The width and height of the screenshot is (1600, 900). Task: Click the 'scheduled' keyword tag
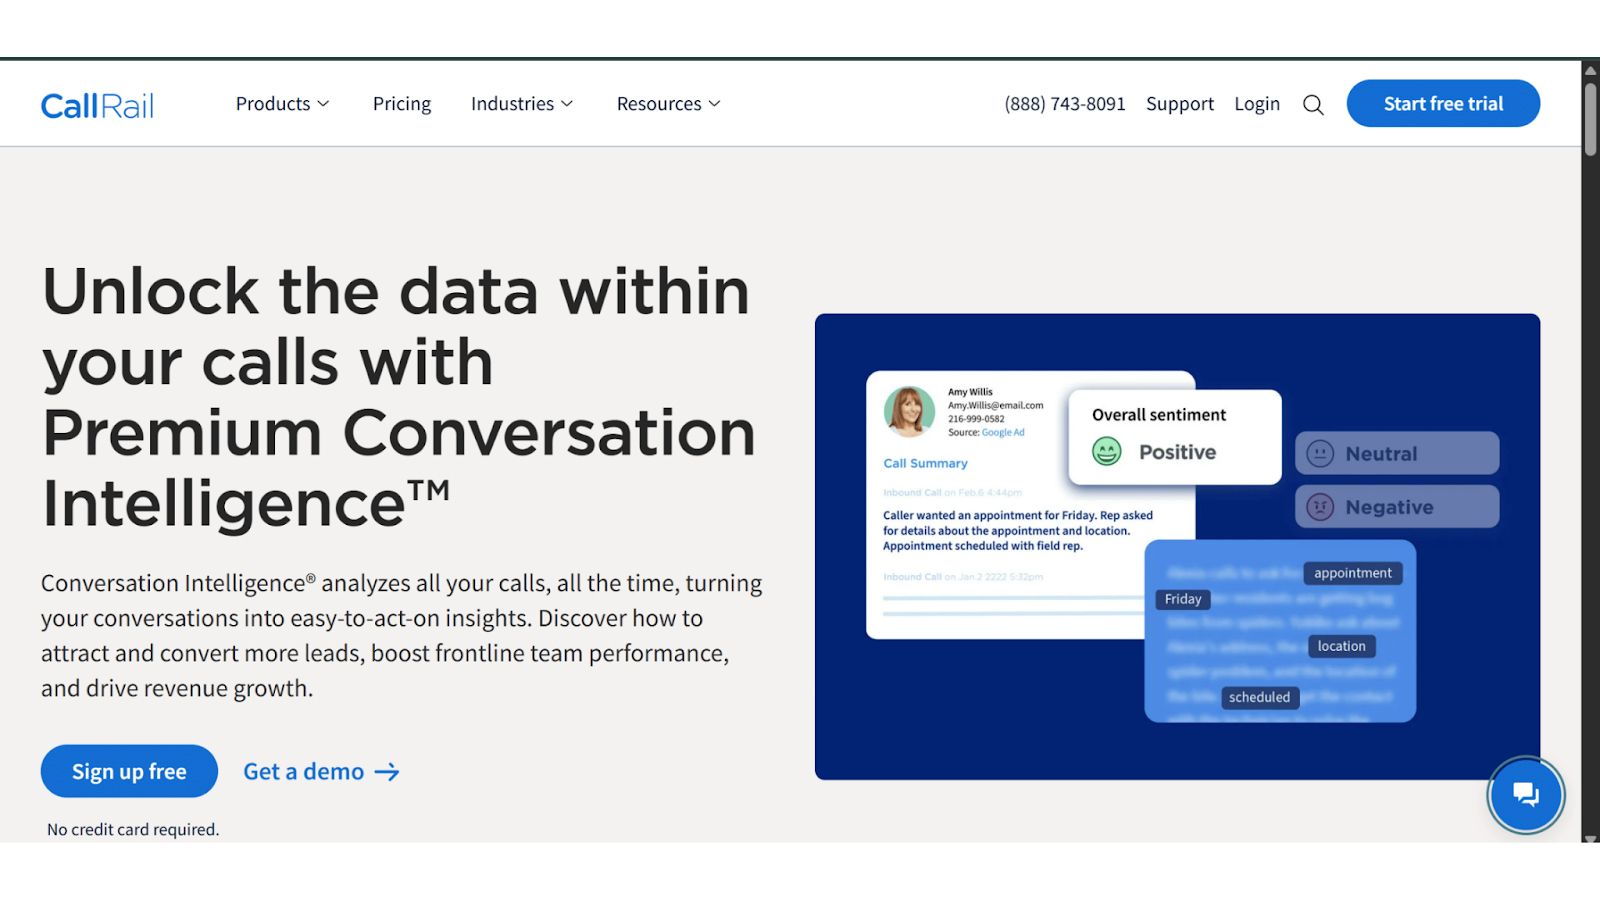point(1259,697)
